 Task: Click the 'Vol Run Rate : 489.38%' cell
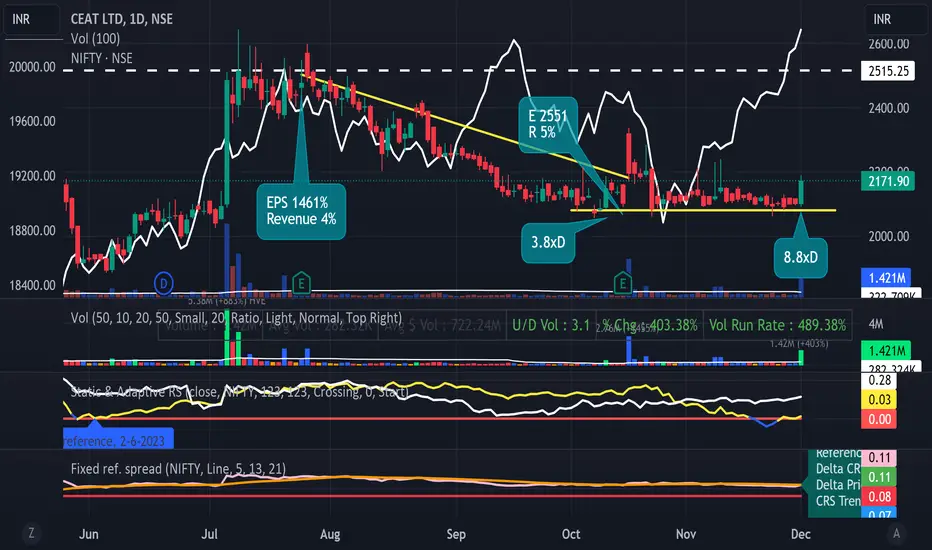tap(777, 325)
